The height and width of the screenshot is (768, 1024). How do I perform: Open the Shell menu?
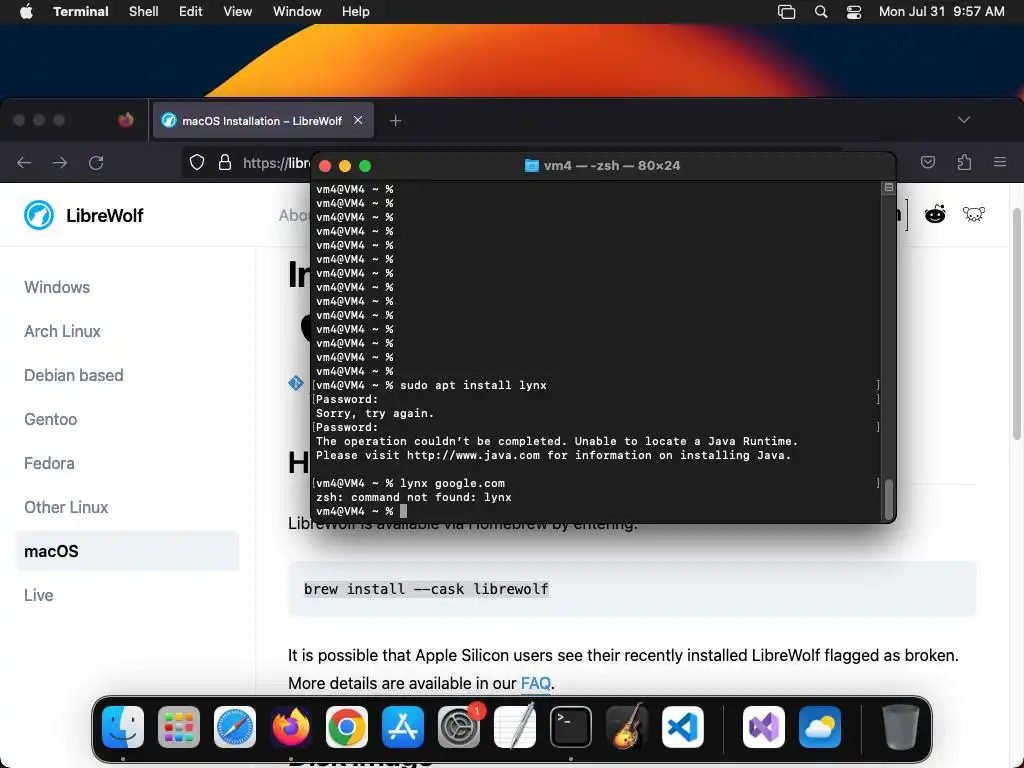click(144, 12)
